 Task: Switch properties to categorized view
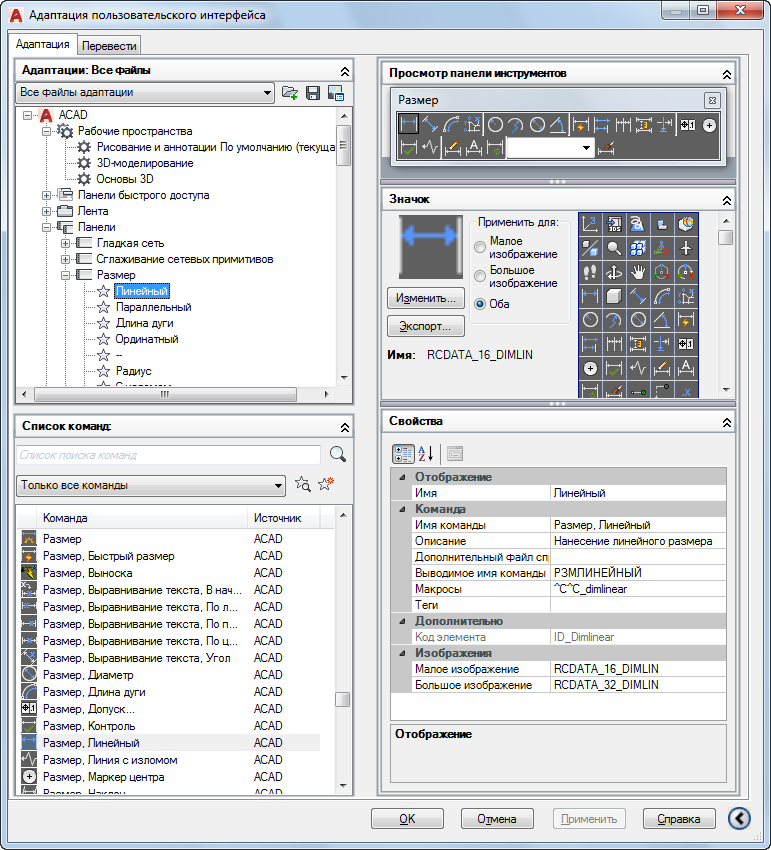(x=403, y=454)
